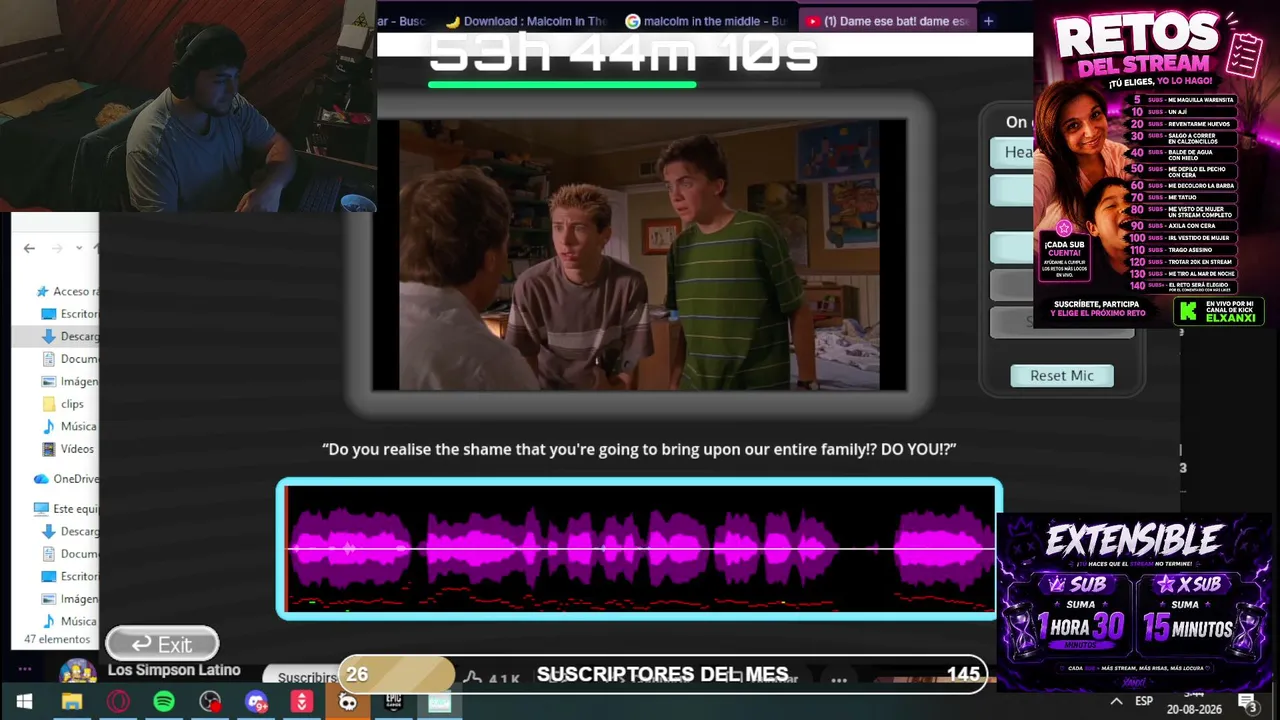
Task: Launch Opera GX from the taskbar
Action: tap(118, 702)
